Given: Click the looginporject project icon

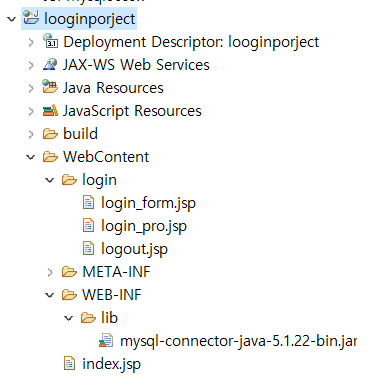Looking at the screenshot, I should 31,17.
